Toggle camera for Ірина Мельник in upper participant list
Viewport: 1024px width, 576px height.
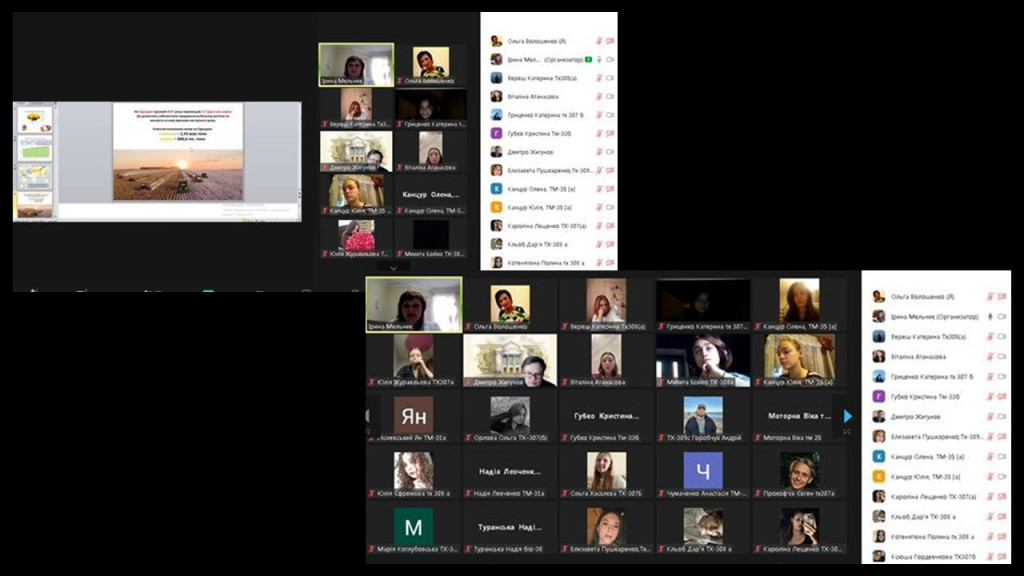(609, 60)
